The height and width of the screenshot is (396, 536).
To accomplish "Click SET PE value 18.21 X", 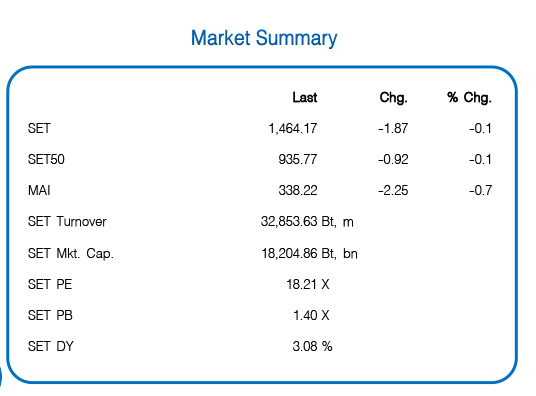I will coord(308,285).
